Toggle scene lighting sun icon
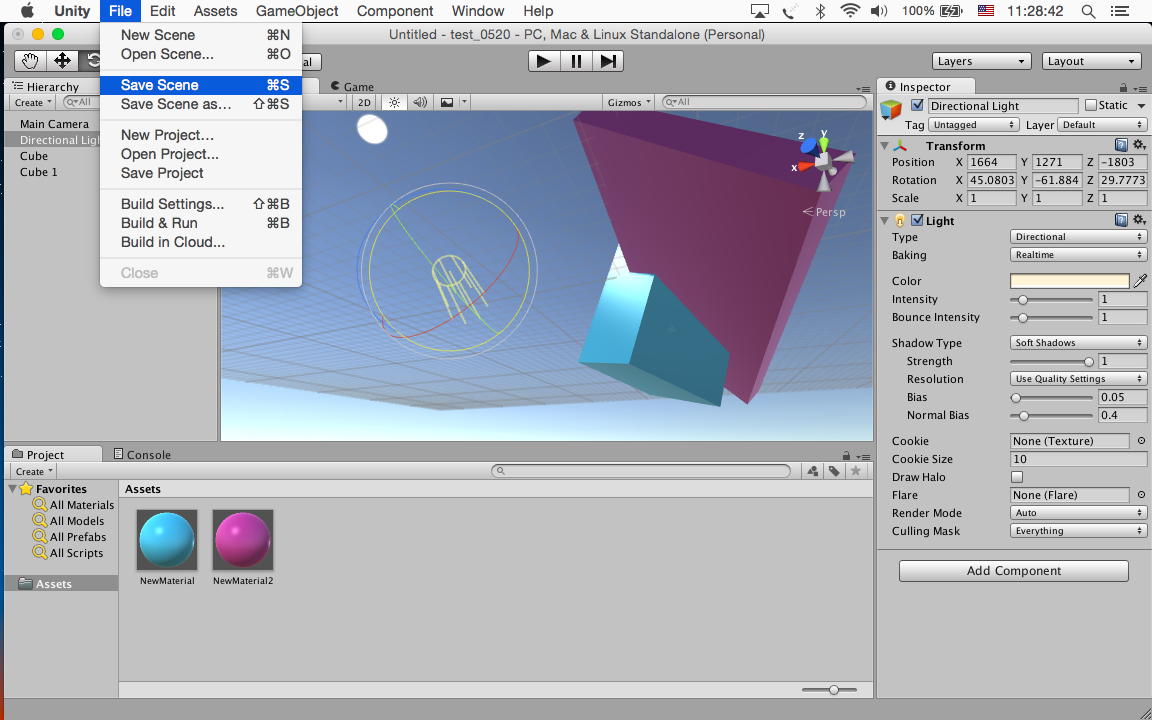 pyautogui.click(x=394, y=102)
